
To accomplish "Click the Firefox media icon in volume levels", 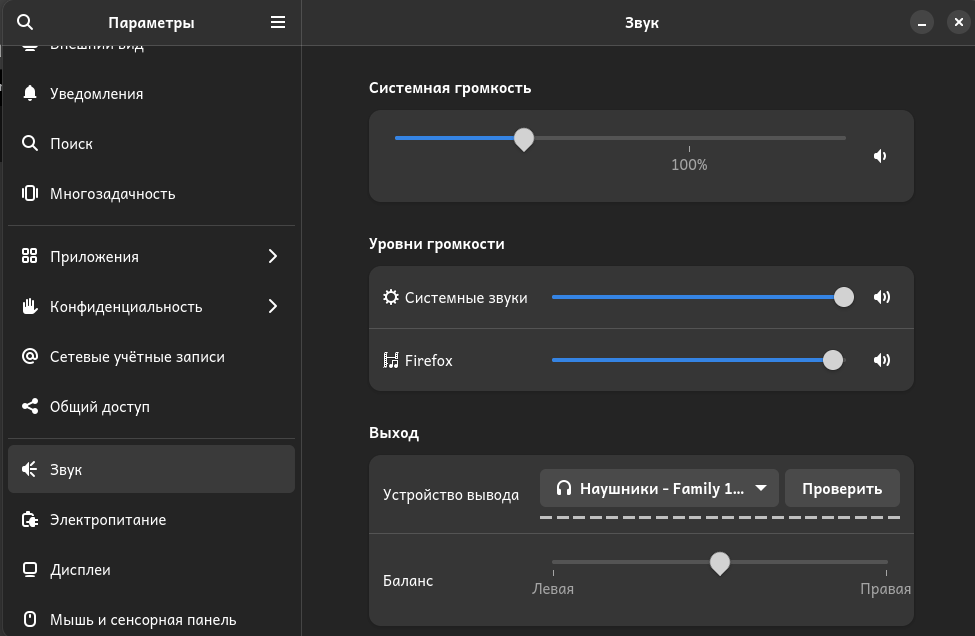I will coord(390,360).
